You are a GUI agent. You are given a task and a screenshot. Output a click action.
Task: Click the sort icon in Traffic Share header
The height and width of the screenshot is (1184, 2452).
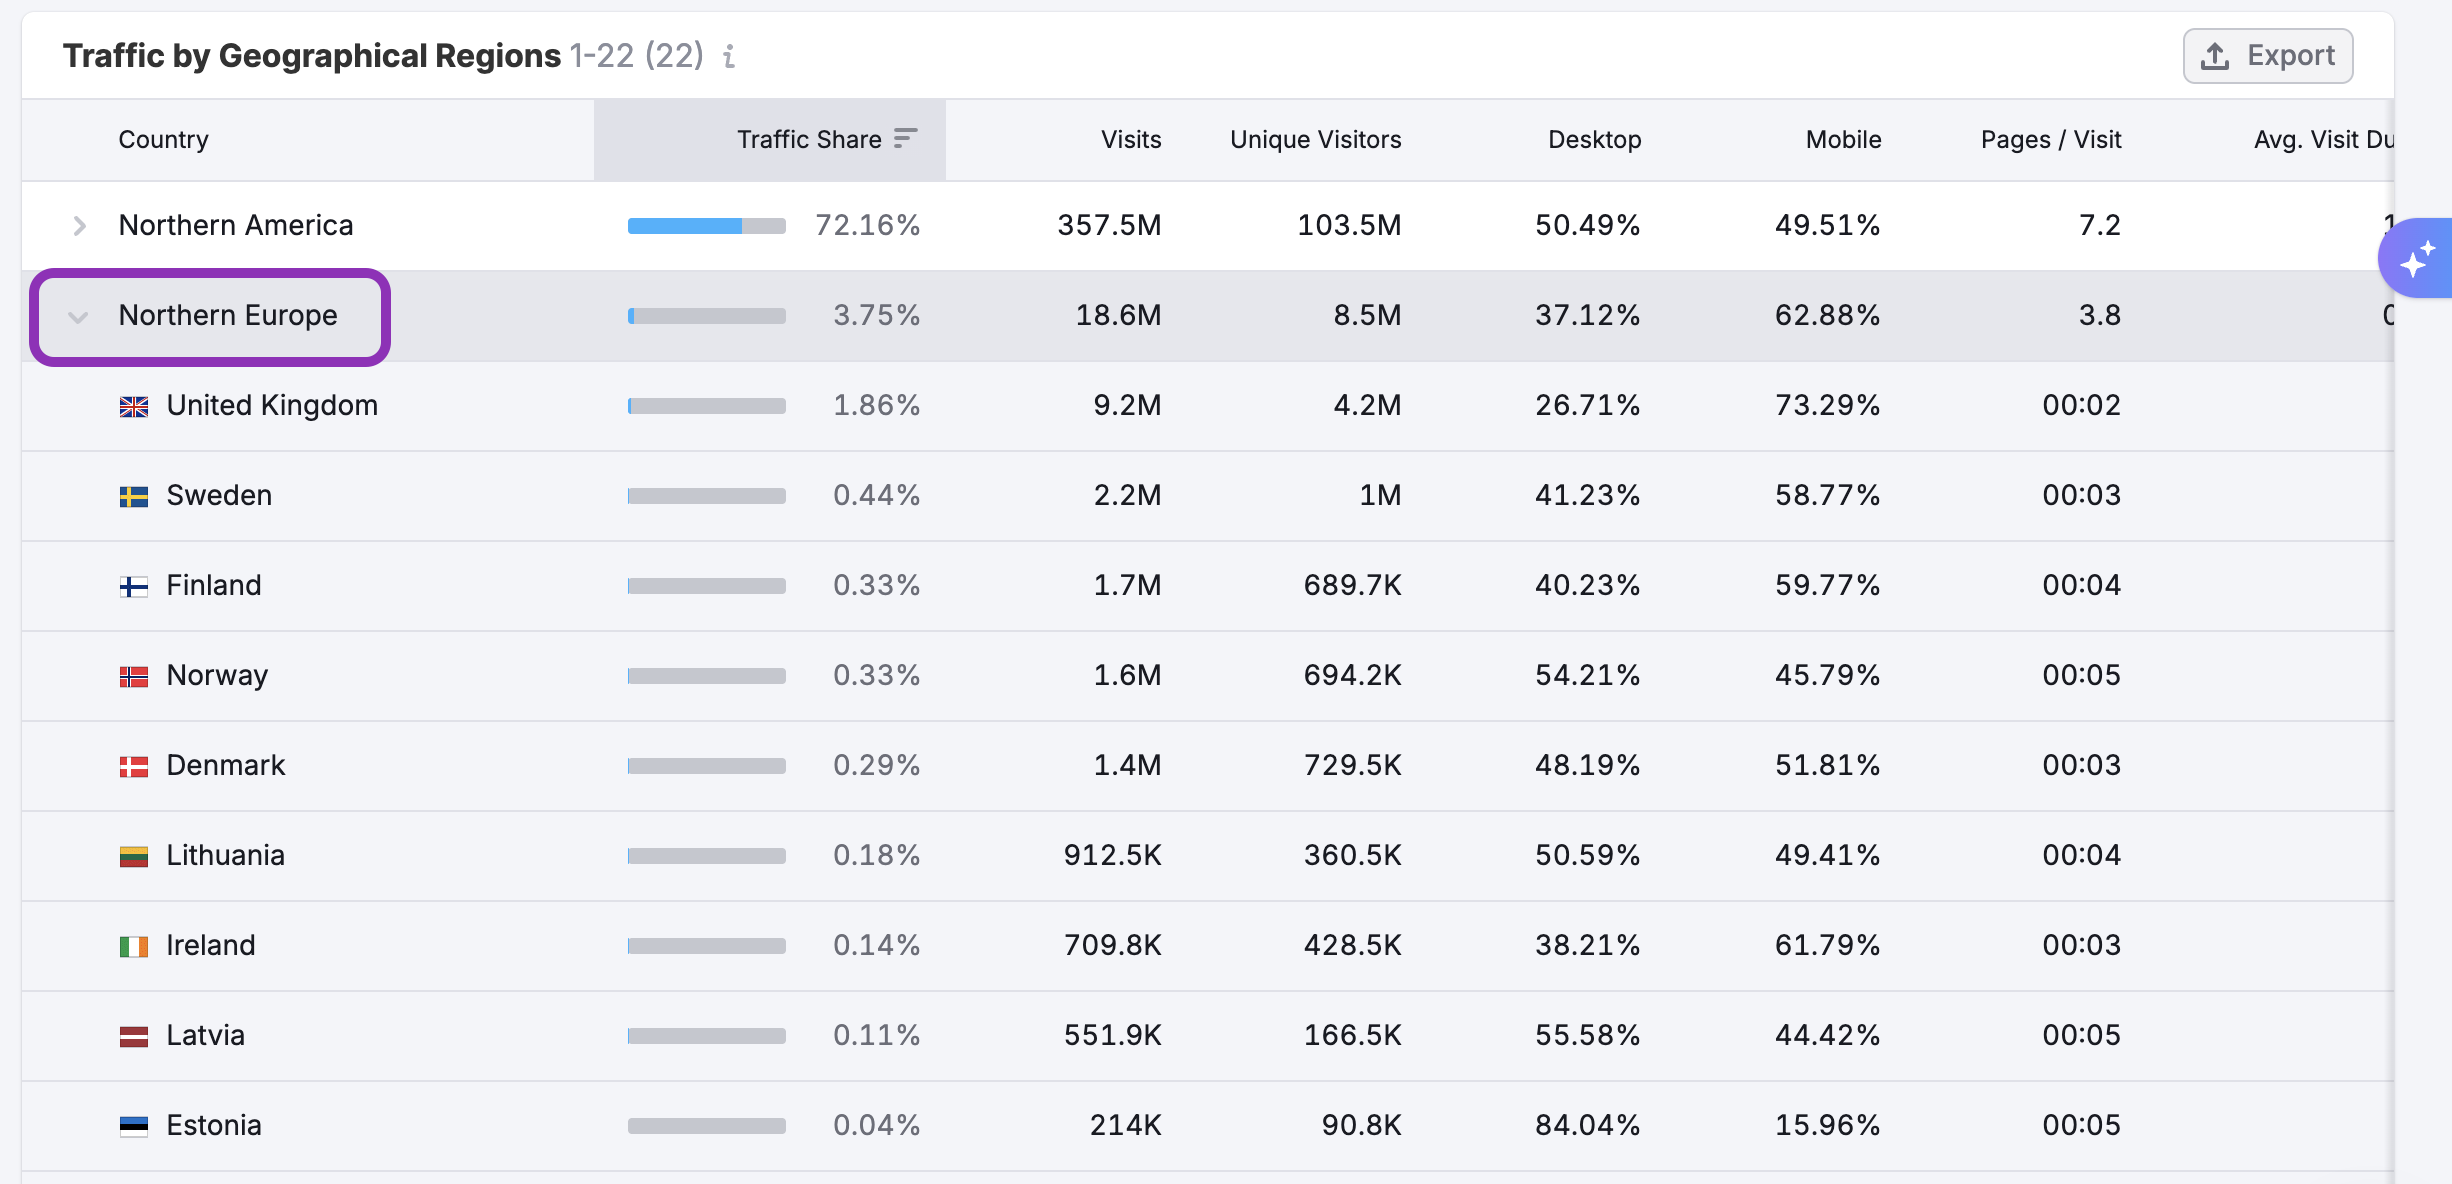click(x=905, y=138)
